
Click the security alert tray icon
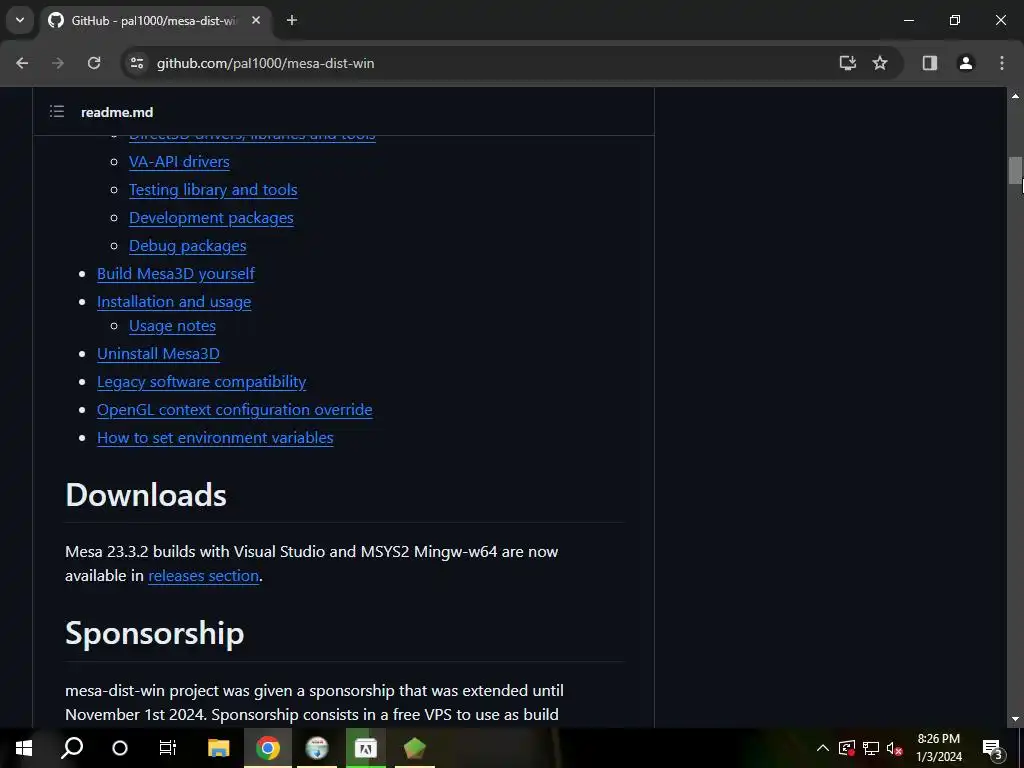(847, 748)
